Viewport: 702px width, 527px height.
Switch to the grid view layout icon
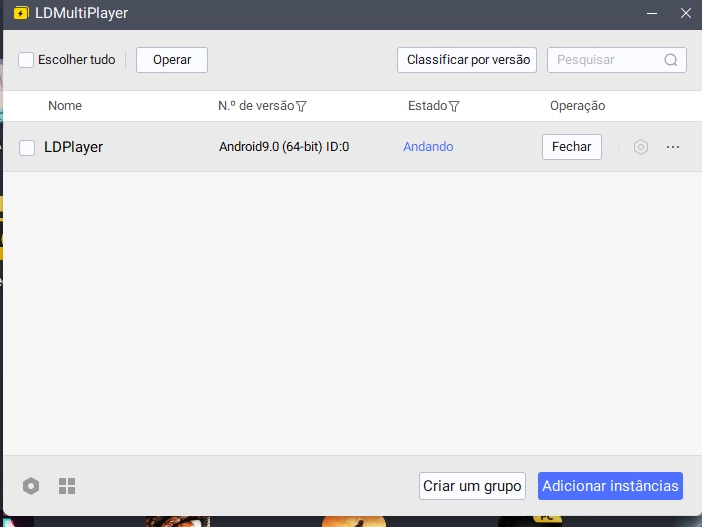tap(67, 486)
